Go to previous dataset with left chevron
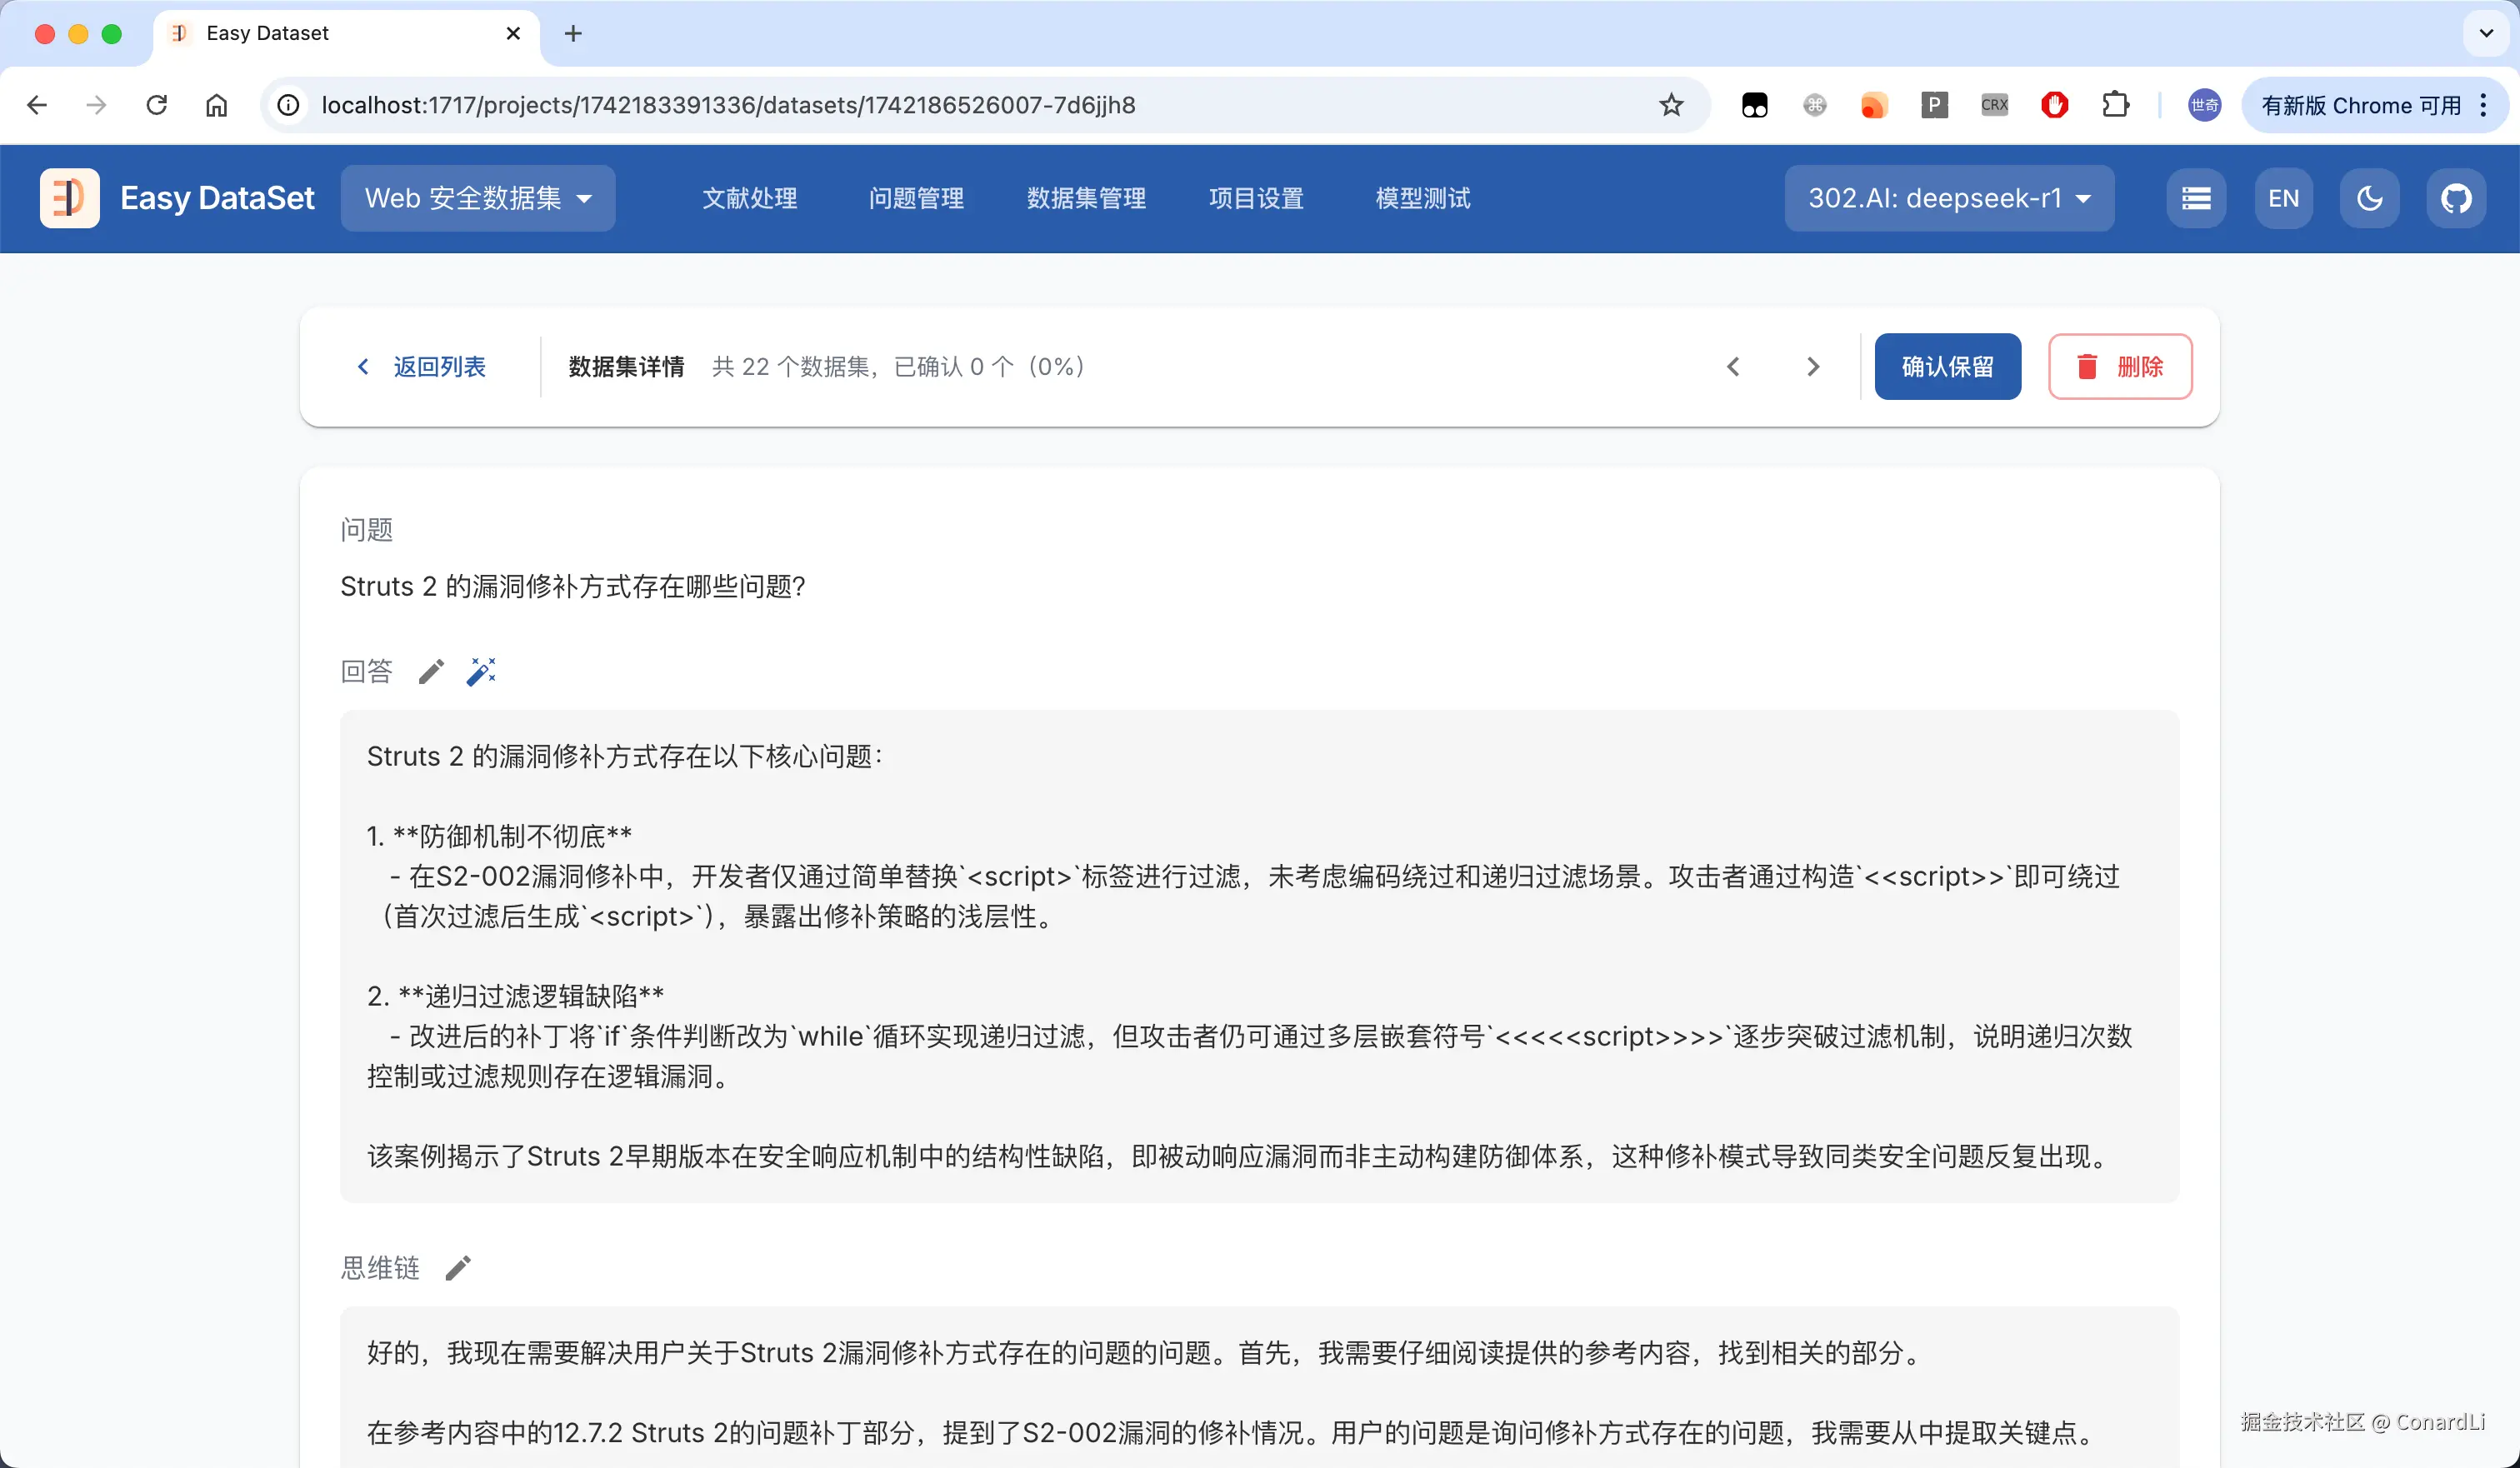This screenshot has width=2520, height=1468. 1733,367
